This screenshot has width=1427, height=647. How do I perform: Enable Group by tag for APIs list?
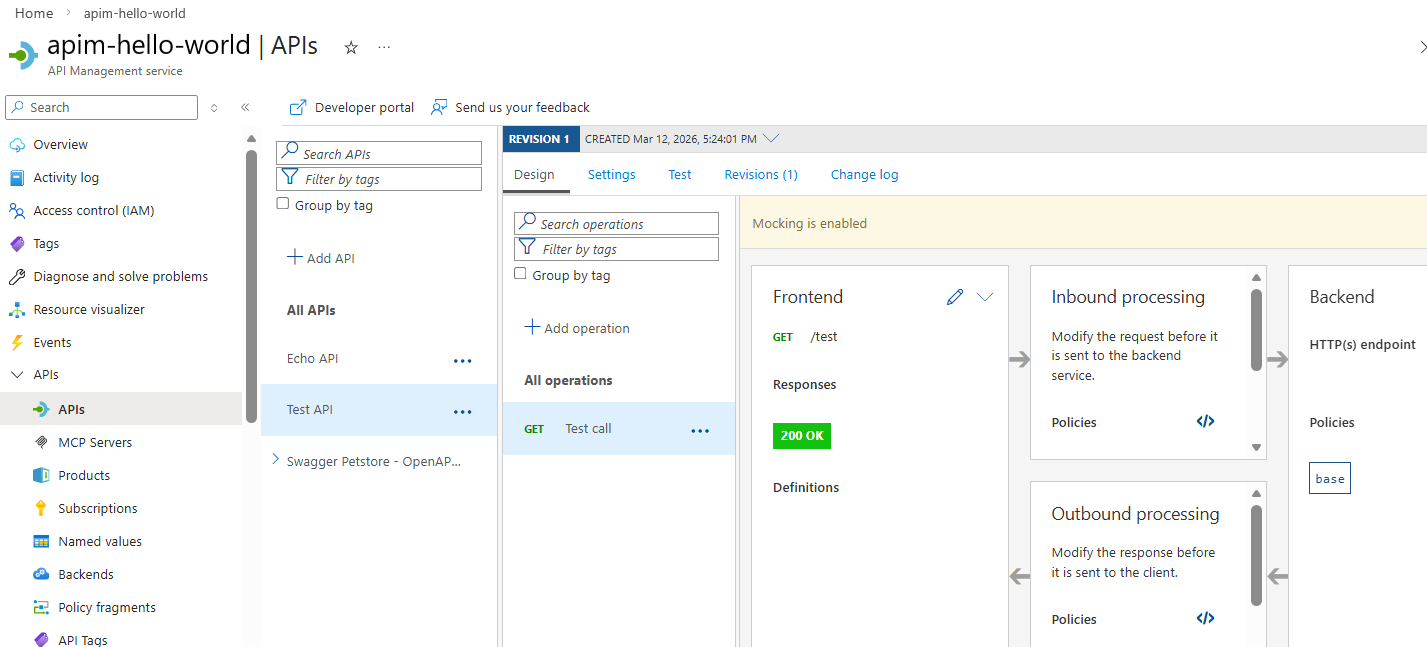[x=283, y=204]
